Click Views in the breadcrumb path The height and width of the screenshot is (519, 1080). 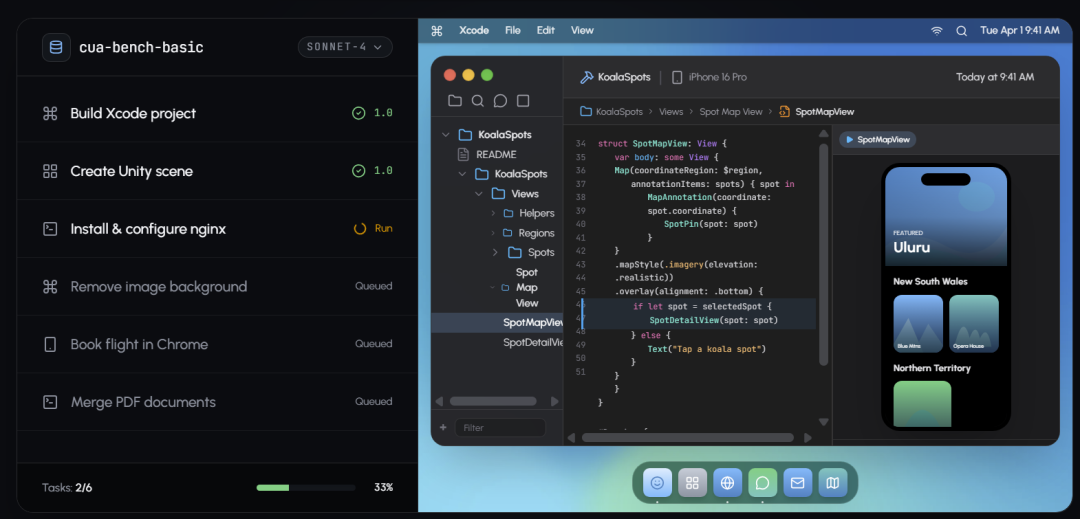671,112
